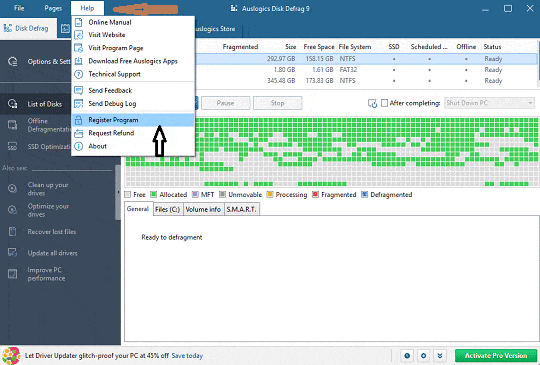Open the settings gear icon in bottom bar
The height and width of the screenshot is (365, 540).
[424, 356]
